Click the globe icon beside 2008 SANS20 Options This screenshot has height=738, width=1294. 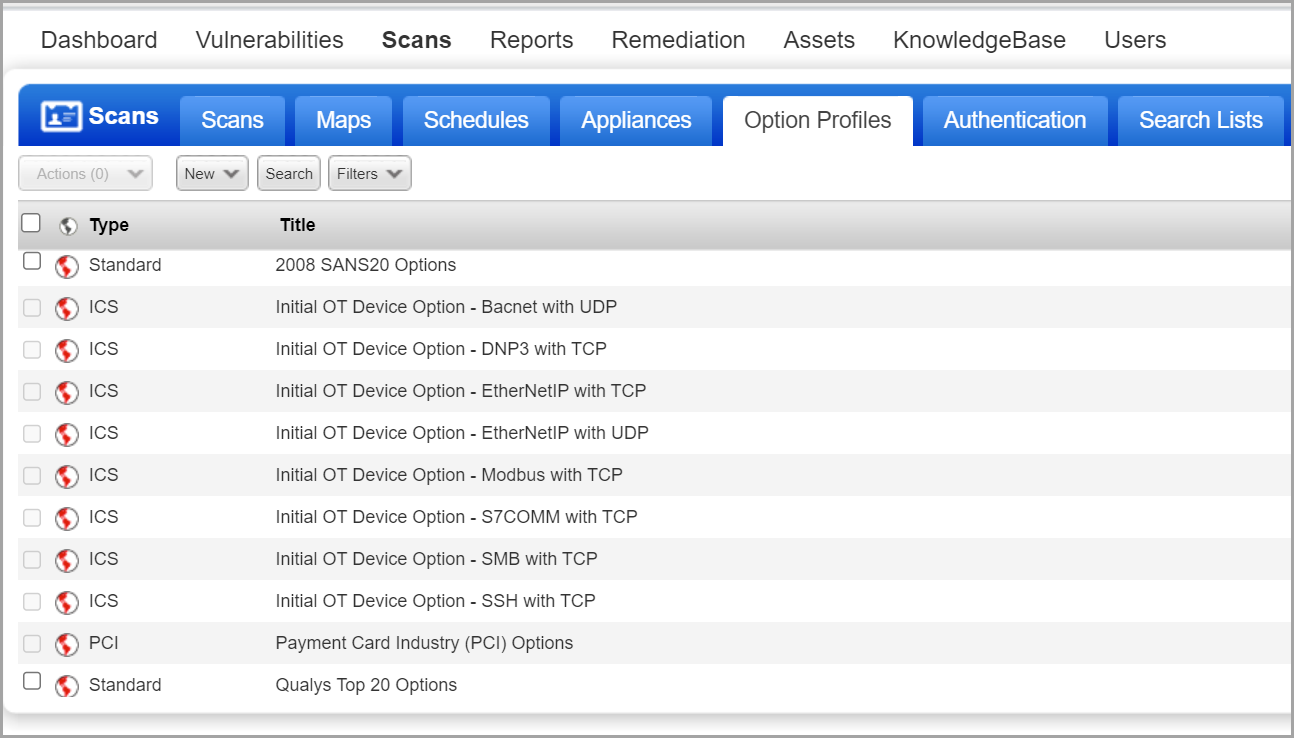(66, 265)
